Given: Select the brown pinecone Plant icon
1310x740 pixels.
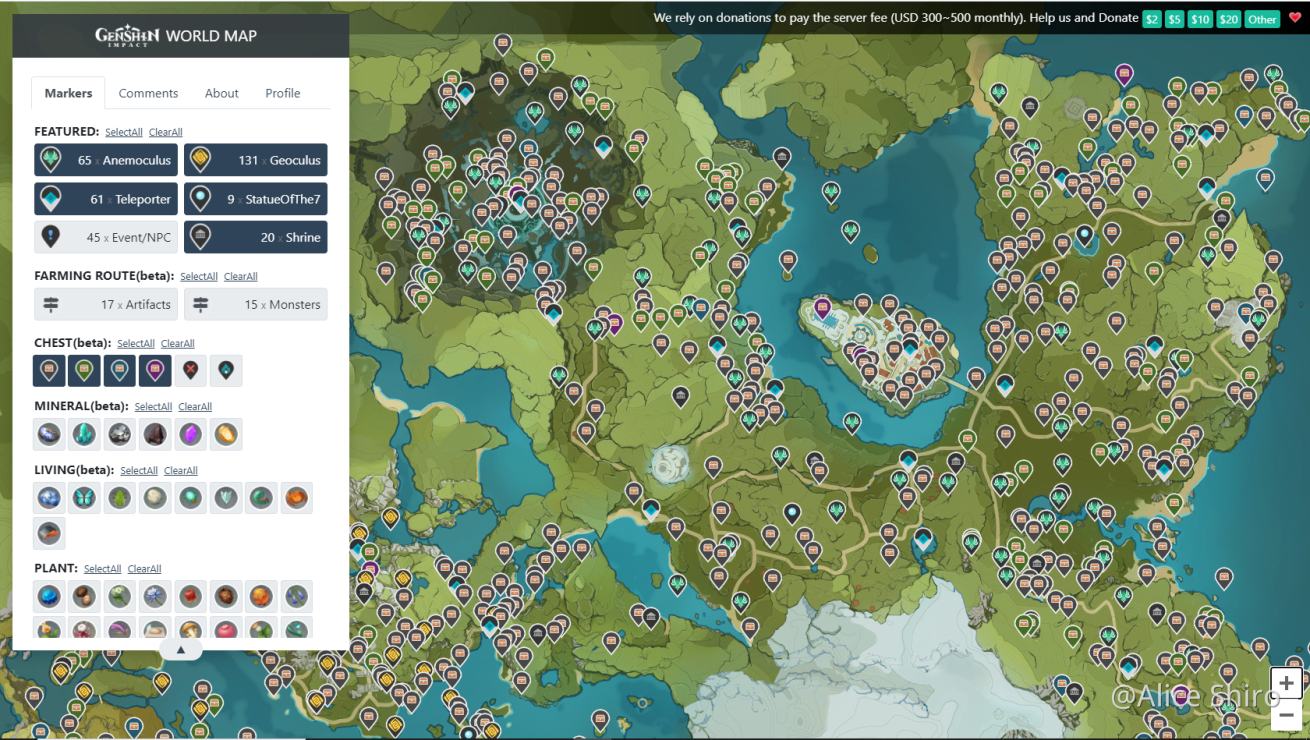Looking at the screenshot, I should [226, 597].
